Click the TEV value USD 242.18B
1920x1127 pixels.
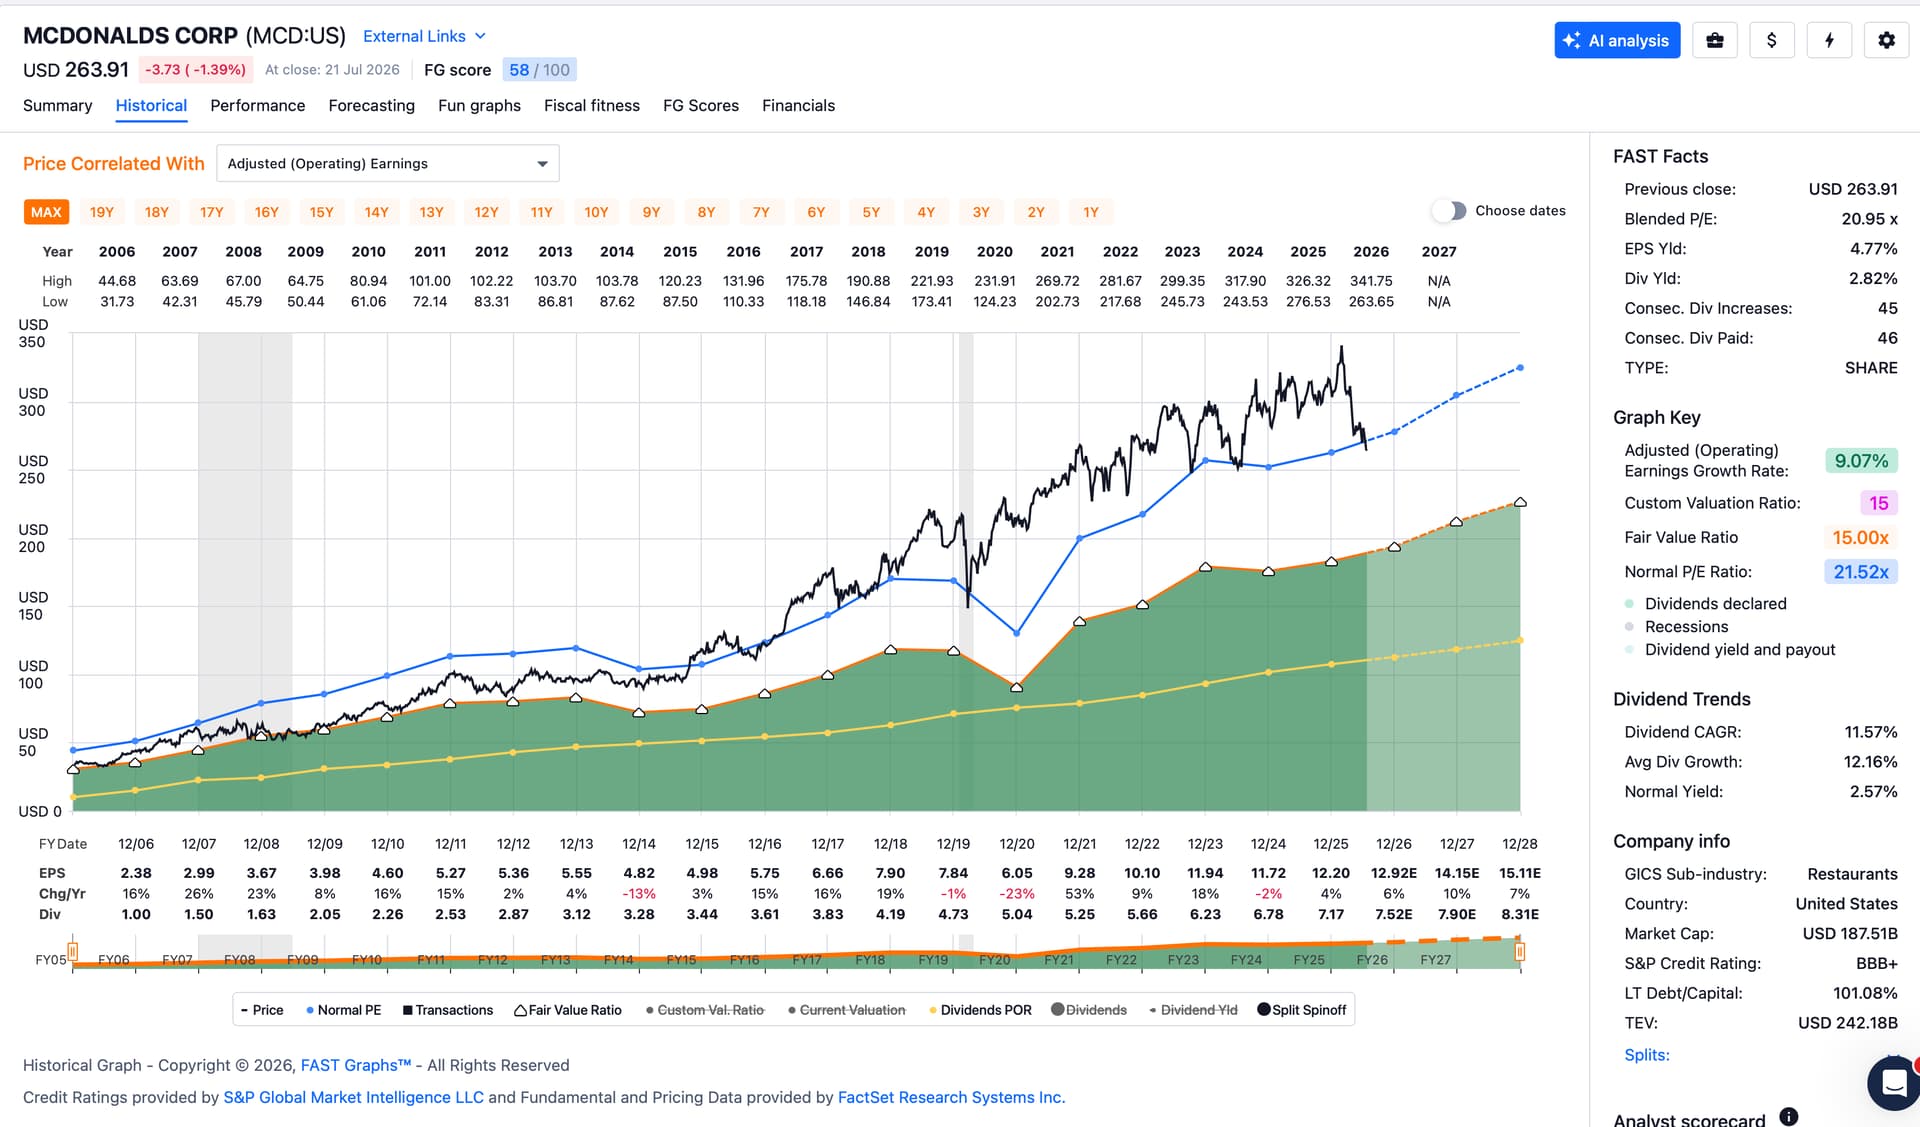[x=1848, y=1023]
